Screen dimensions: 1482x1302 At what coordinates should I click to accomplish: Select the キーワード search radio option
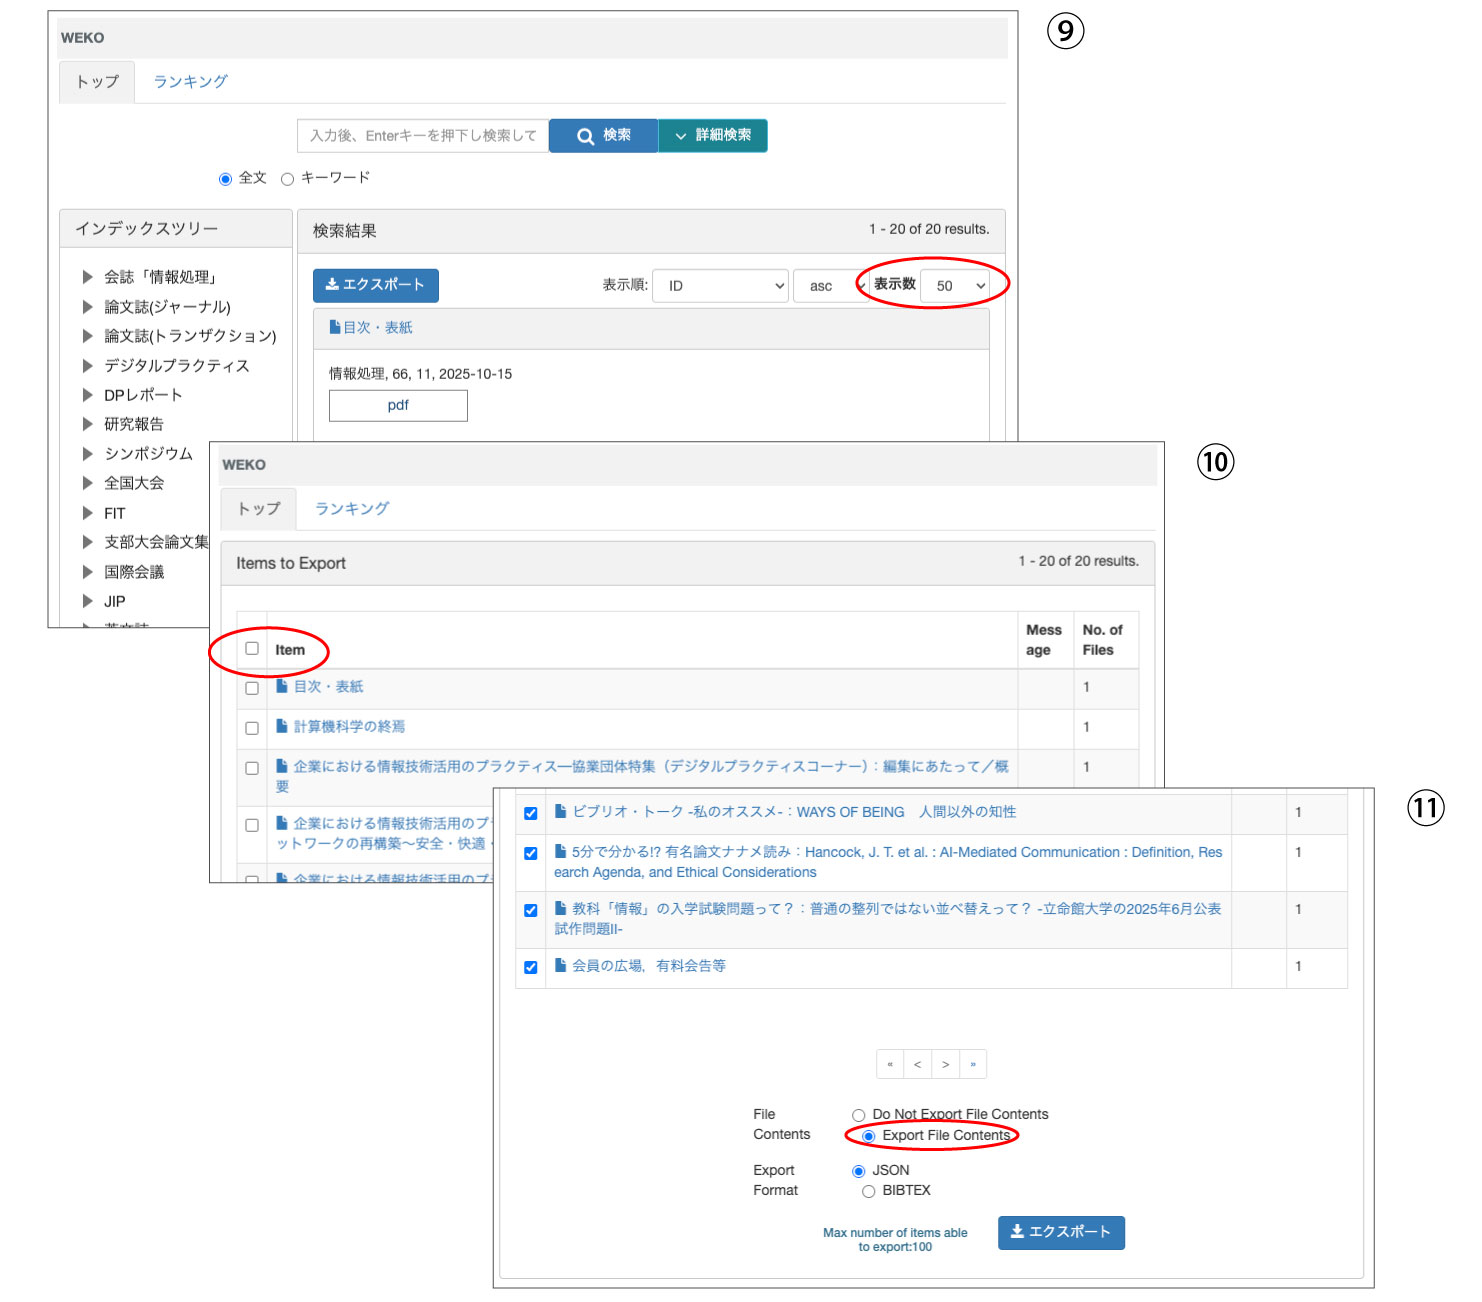click(x=288, y=179)
